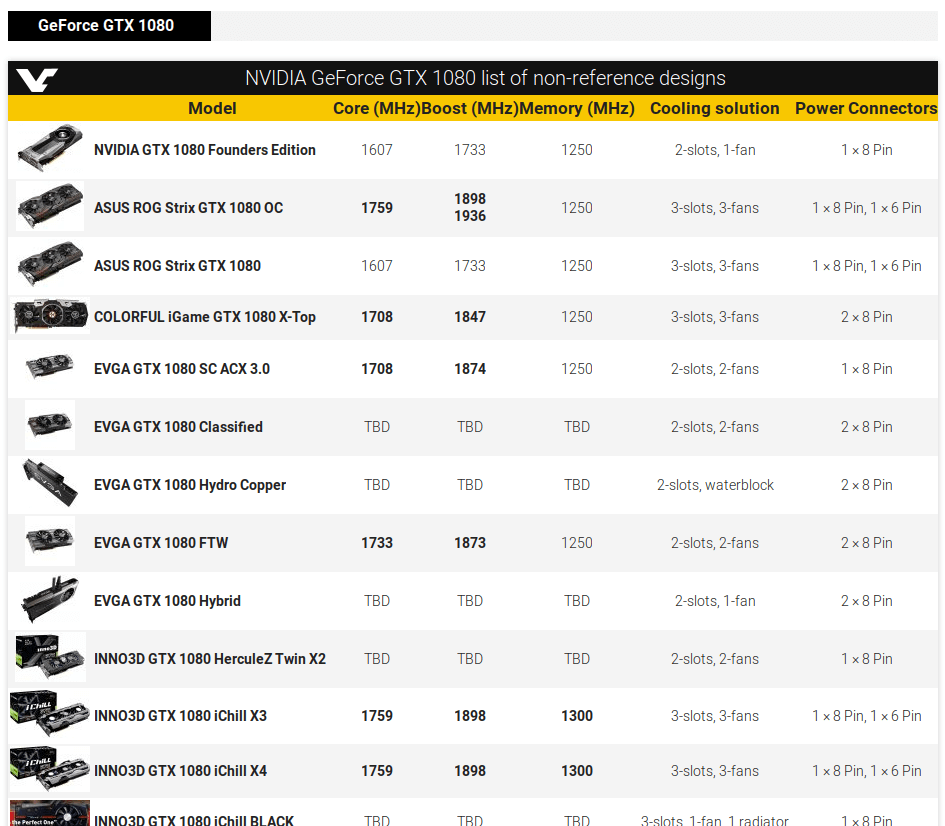The image size is (945, 826).
Task: Select 'INNO3D GTX 1080 iChill X3' name
Action: [x=180, y=716]
